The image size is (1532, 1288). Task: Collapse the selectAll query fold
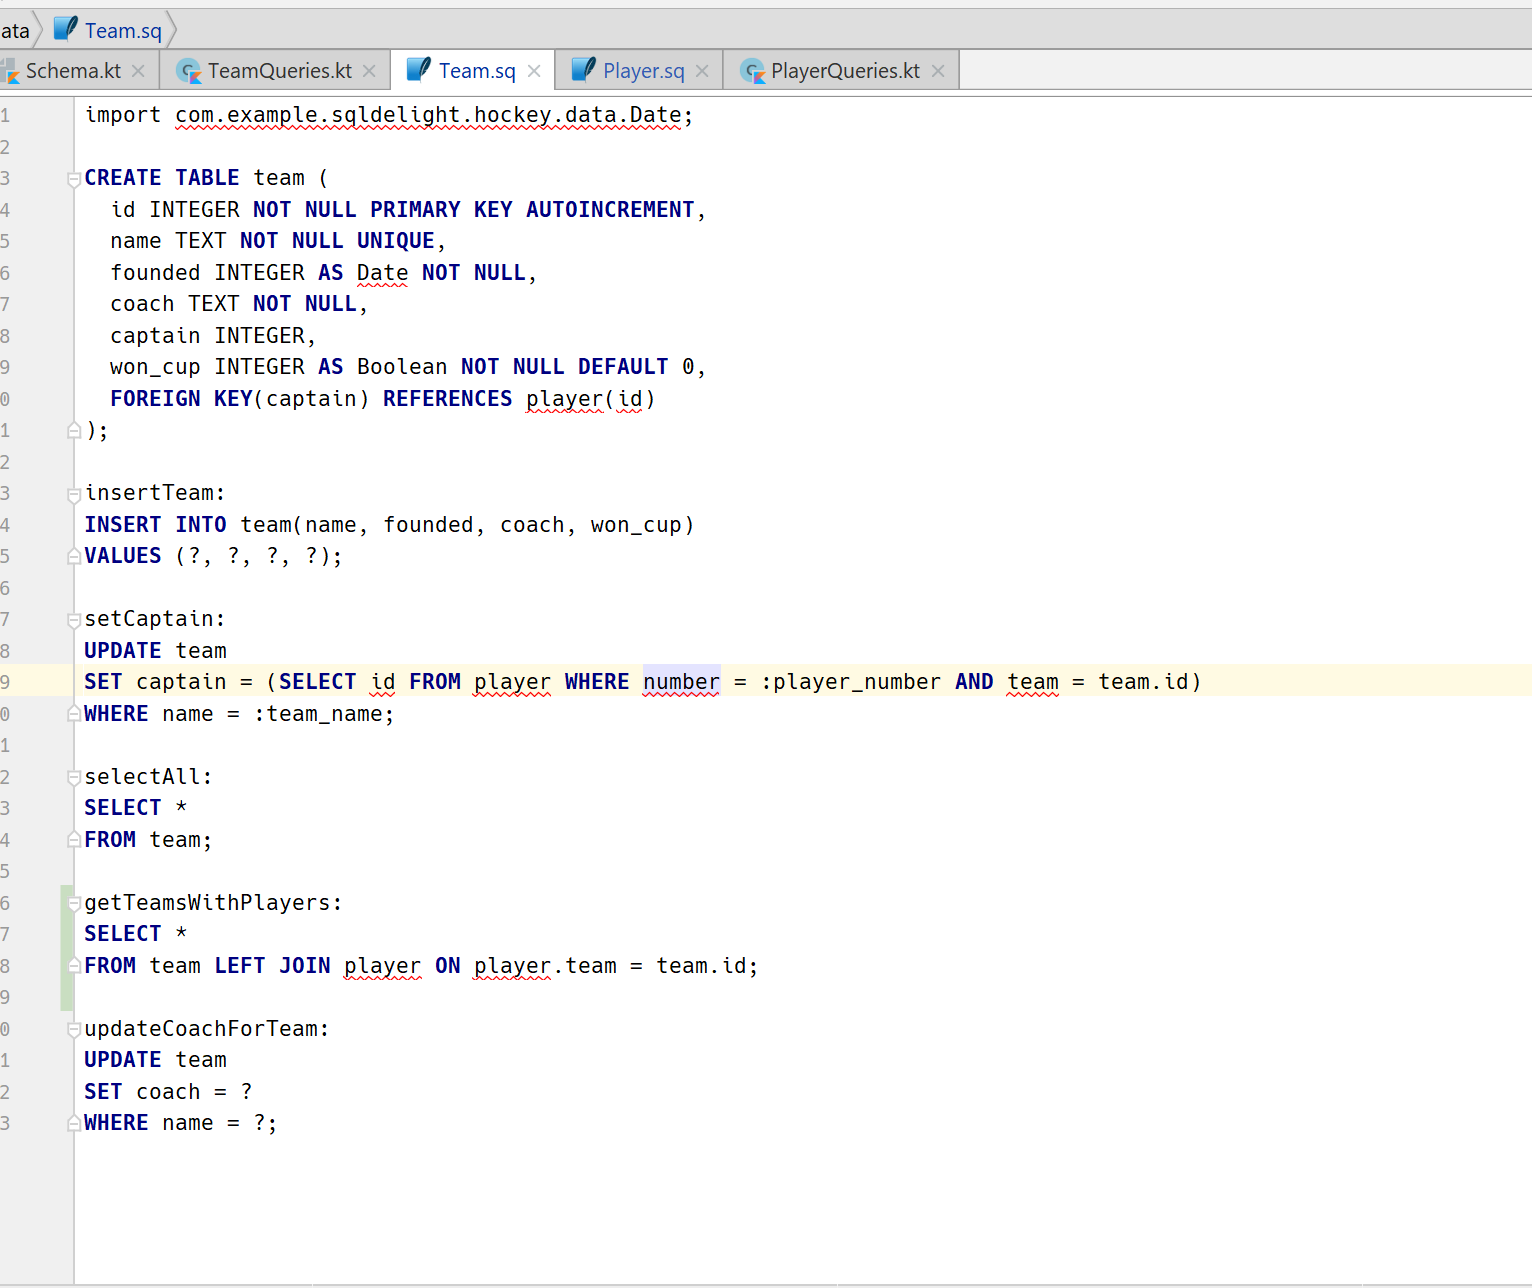click(73, 777)
